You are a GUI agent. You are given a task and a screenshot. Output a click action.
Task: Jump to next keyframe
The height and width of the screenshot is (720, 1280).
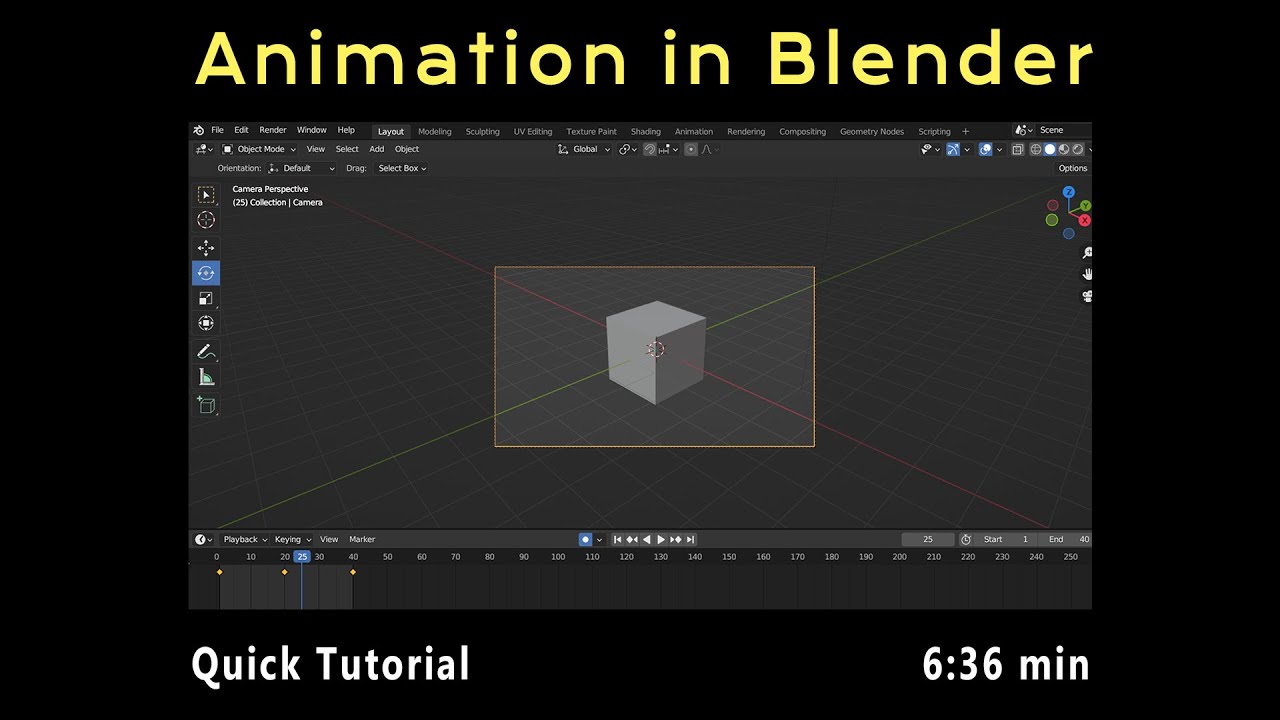click(x=675, y=540)
